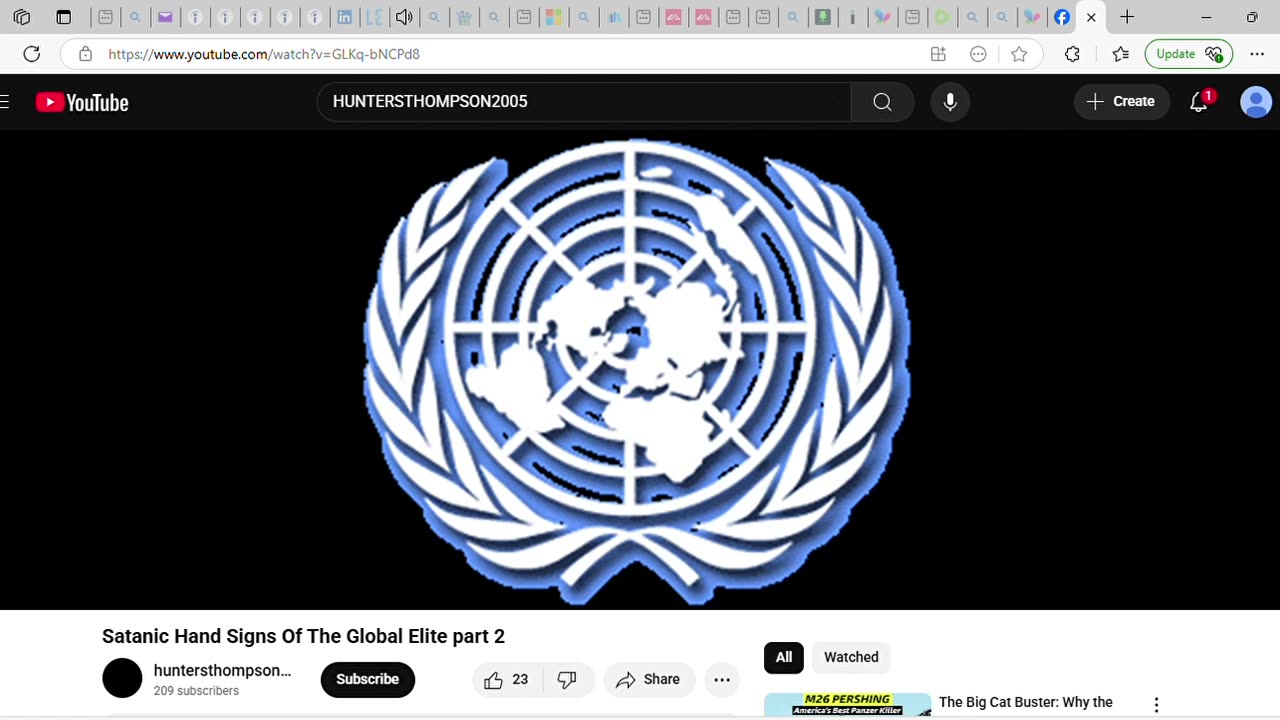Screen dimensions: 1280x720
Task: Click the Create button
Action: pyautogui.click(x=1122, y=102)
